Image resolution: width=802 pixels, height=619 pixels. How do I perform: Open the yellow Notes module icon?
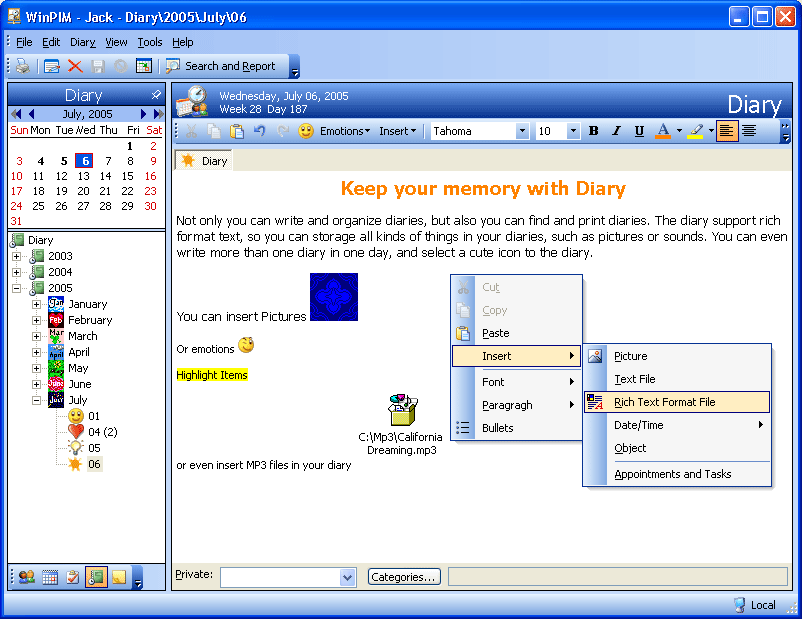pos(119,577)
